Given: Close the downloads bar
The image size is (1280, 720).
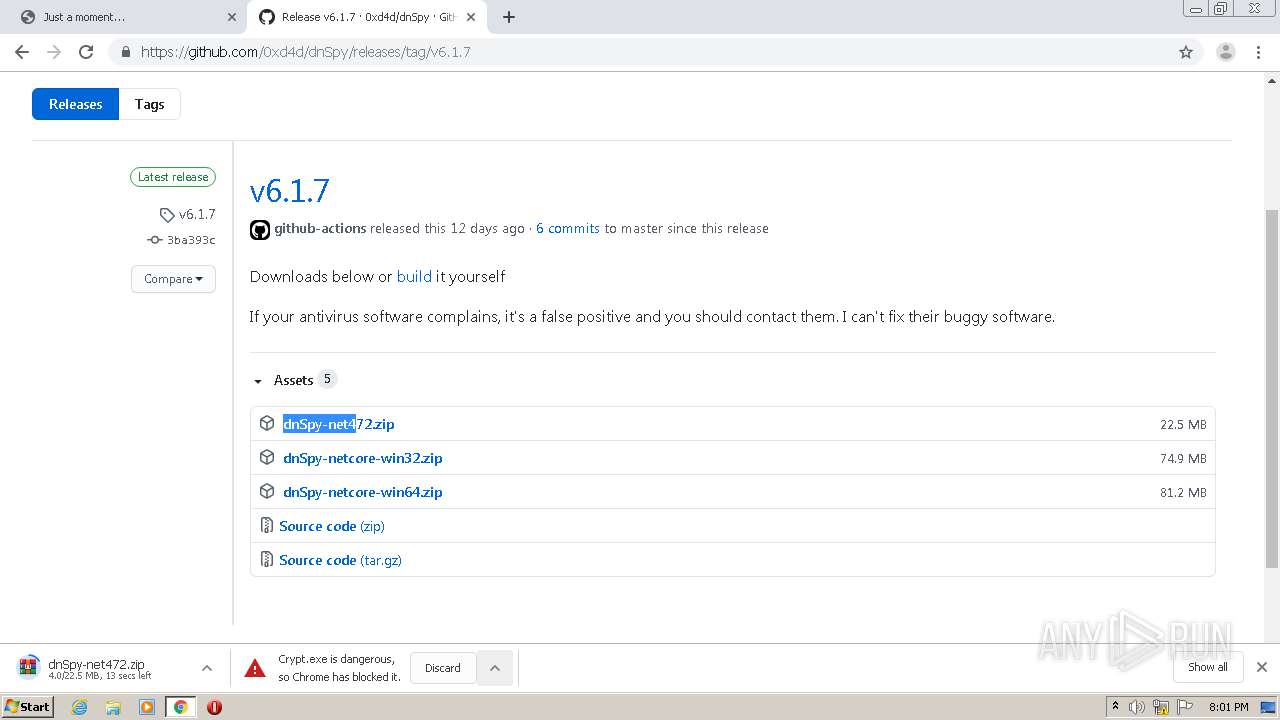Looking at the screenshot, I should pyautogui.click(x=1262, y=667).
